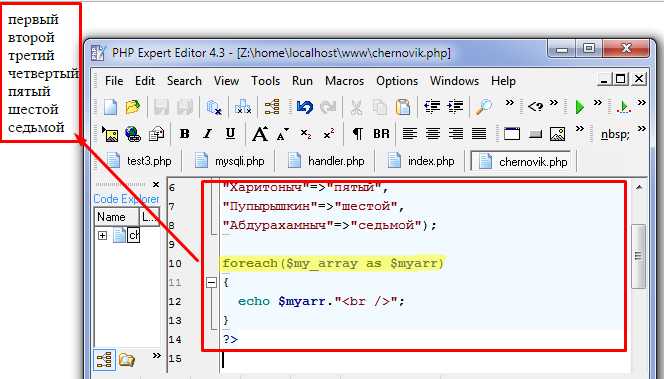The image size is (664, 379).
Task: Toggle bold B formatting
Action: tap(185, 134)
